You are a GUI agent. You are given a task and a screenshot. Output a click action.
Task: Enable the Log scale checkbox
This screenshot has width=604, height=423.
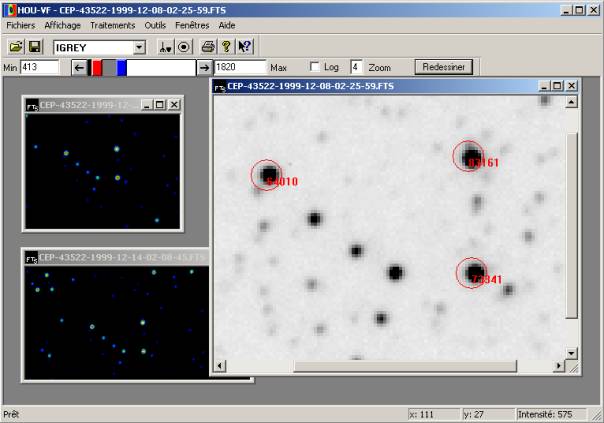[x=316, y=67]
